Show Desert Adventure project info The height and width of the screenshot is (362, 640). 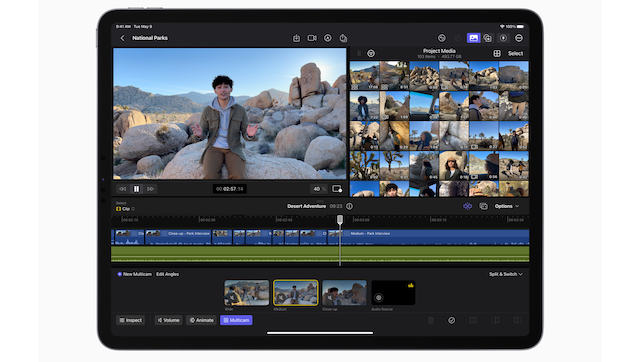(x=349, y=206)
